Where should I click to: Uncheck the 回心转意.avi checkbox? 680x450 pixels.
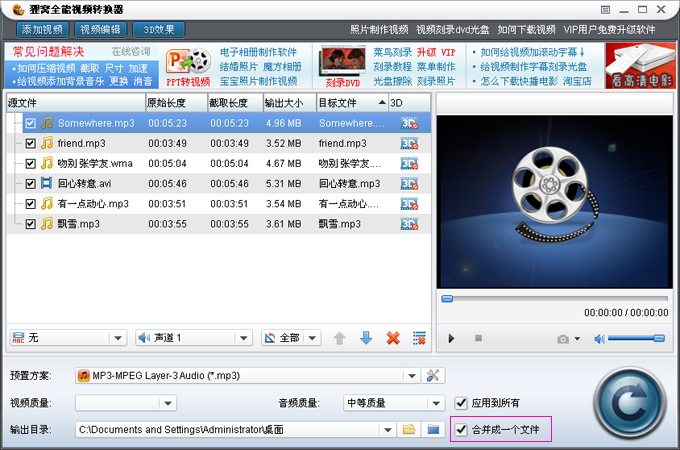pos(30,184)
